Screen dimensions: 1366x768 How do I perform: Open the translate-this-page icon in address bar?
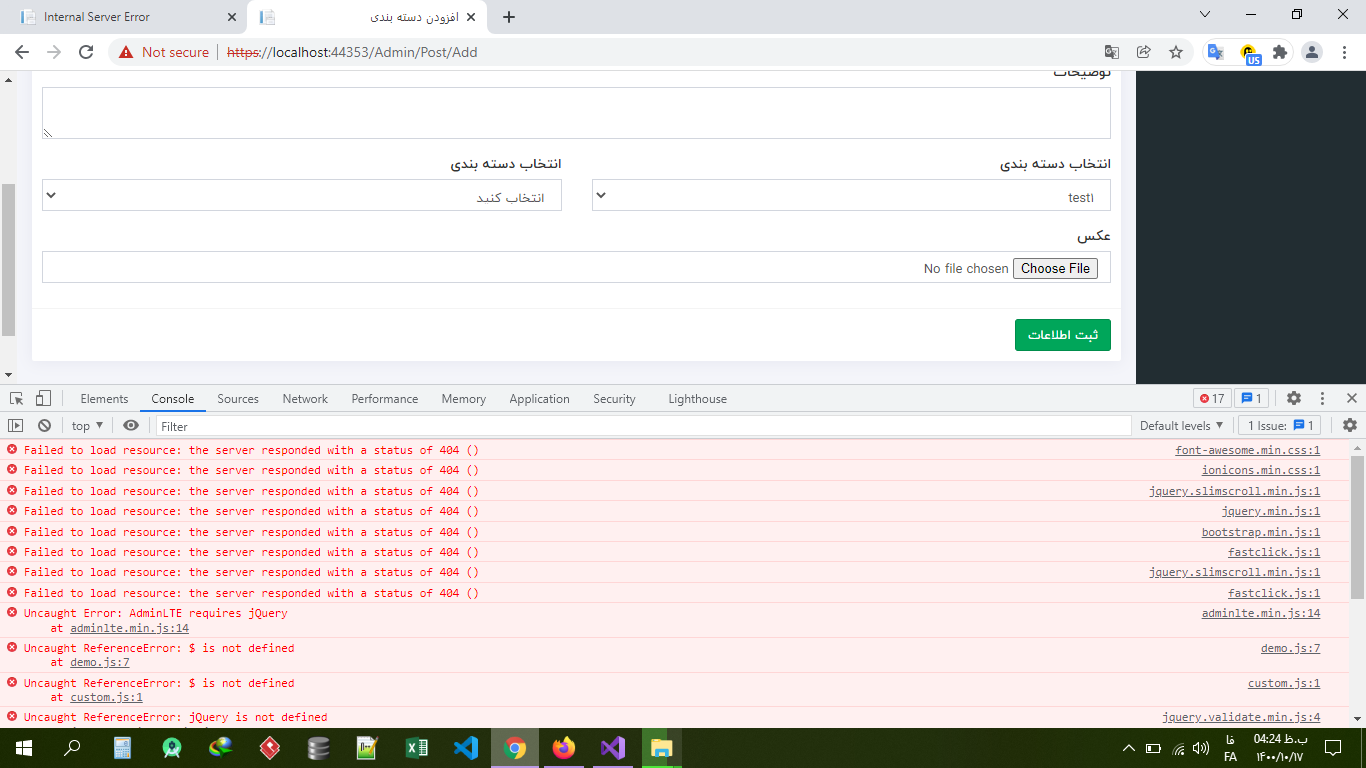pyautogui.click(x=1112, y=52)
